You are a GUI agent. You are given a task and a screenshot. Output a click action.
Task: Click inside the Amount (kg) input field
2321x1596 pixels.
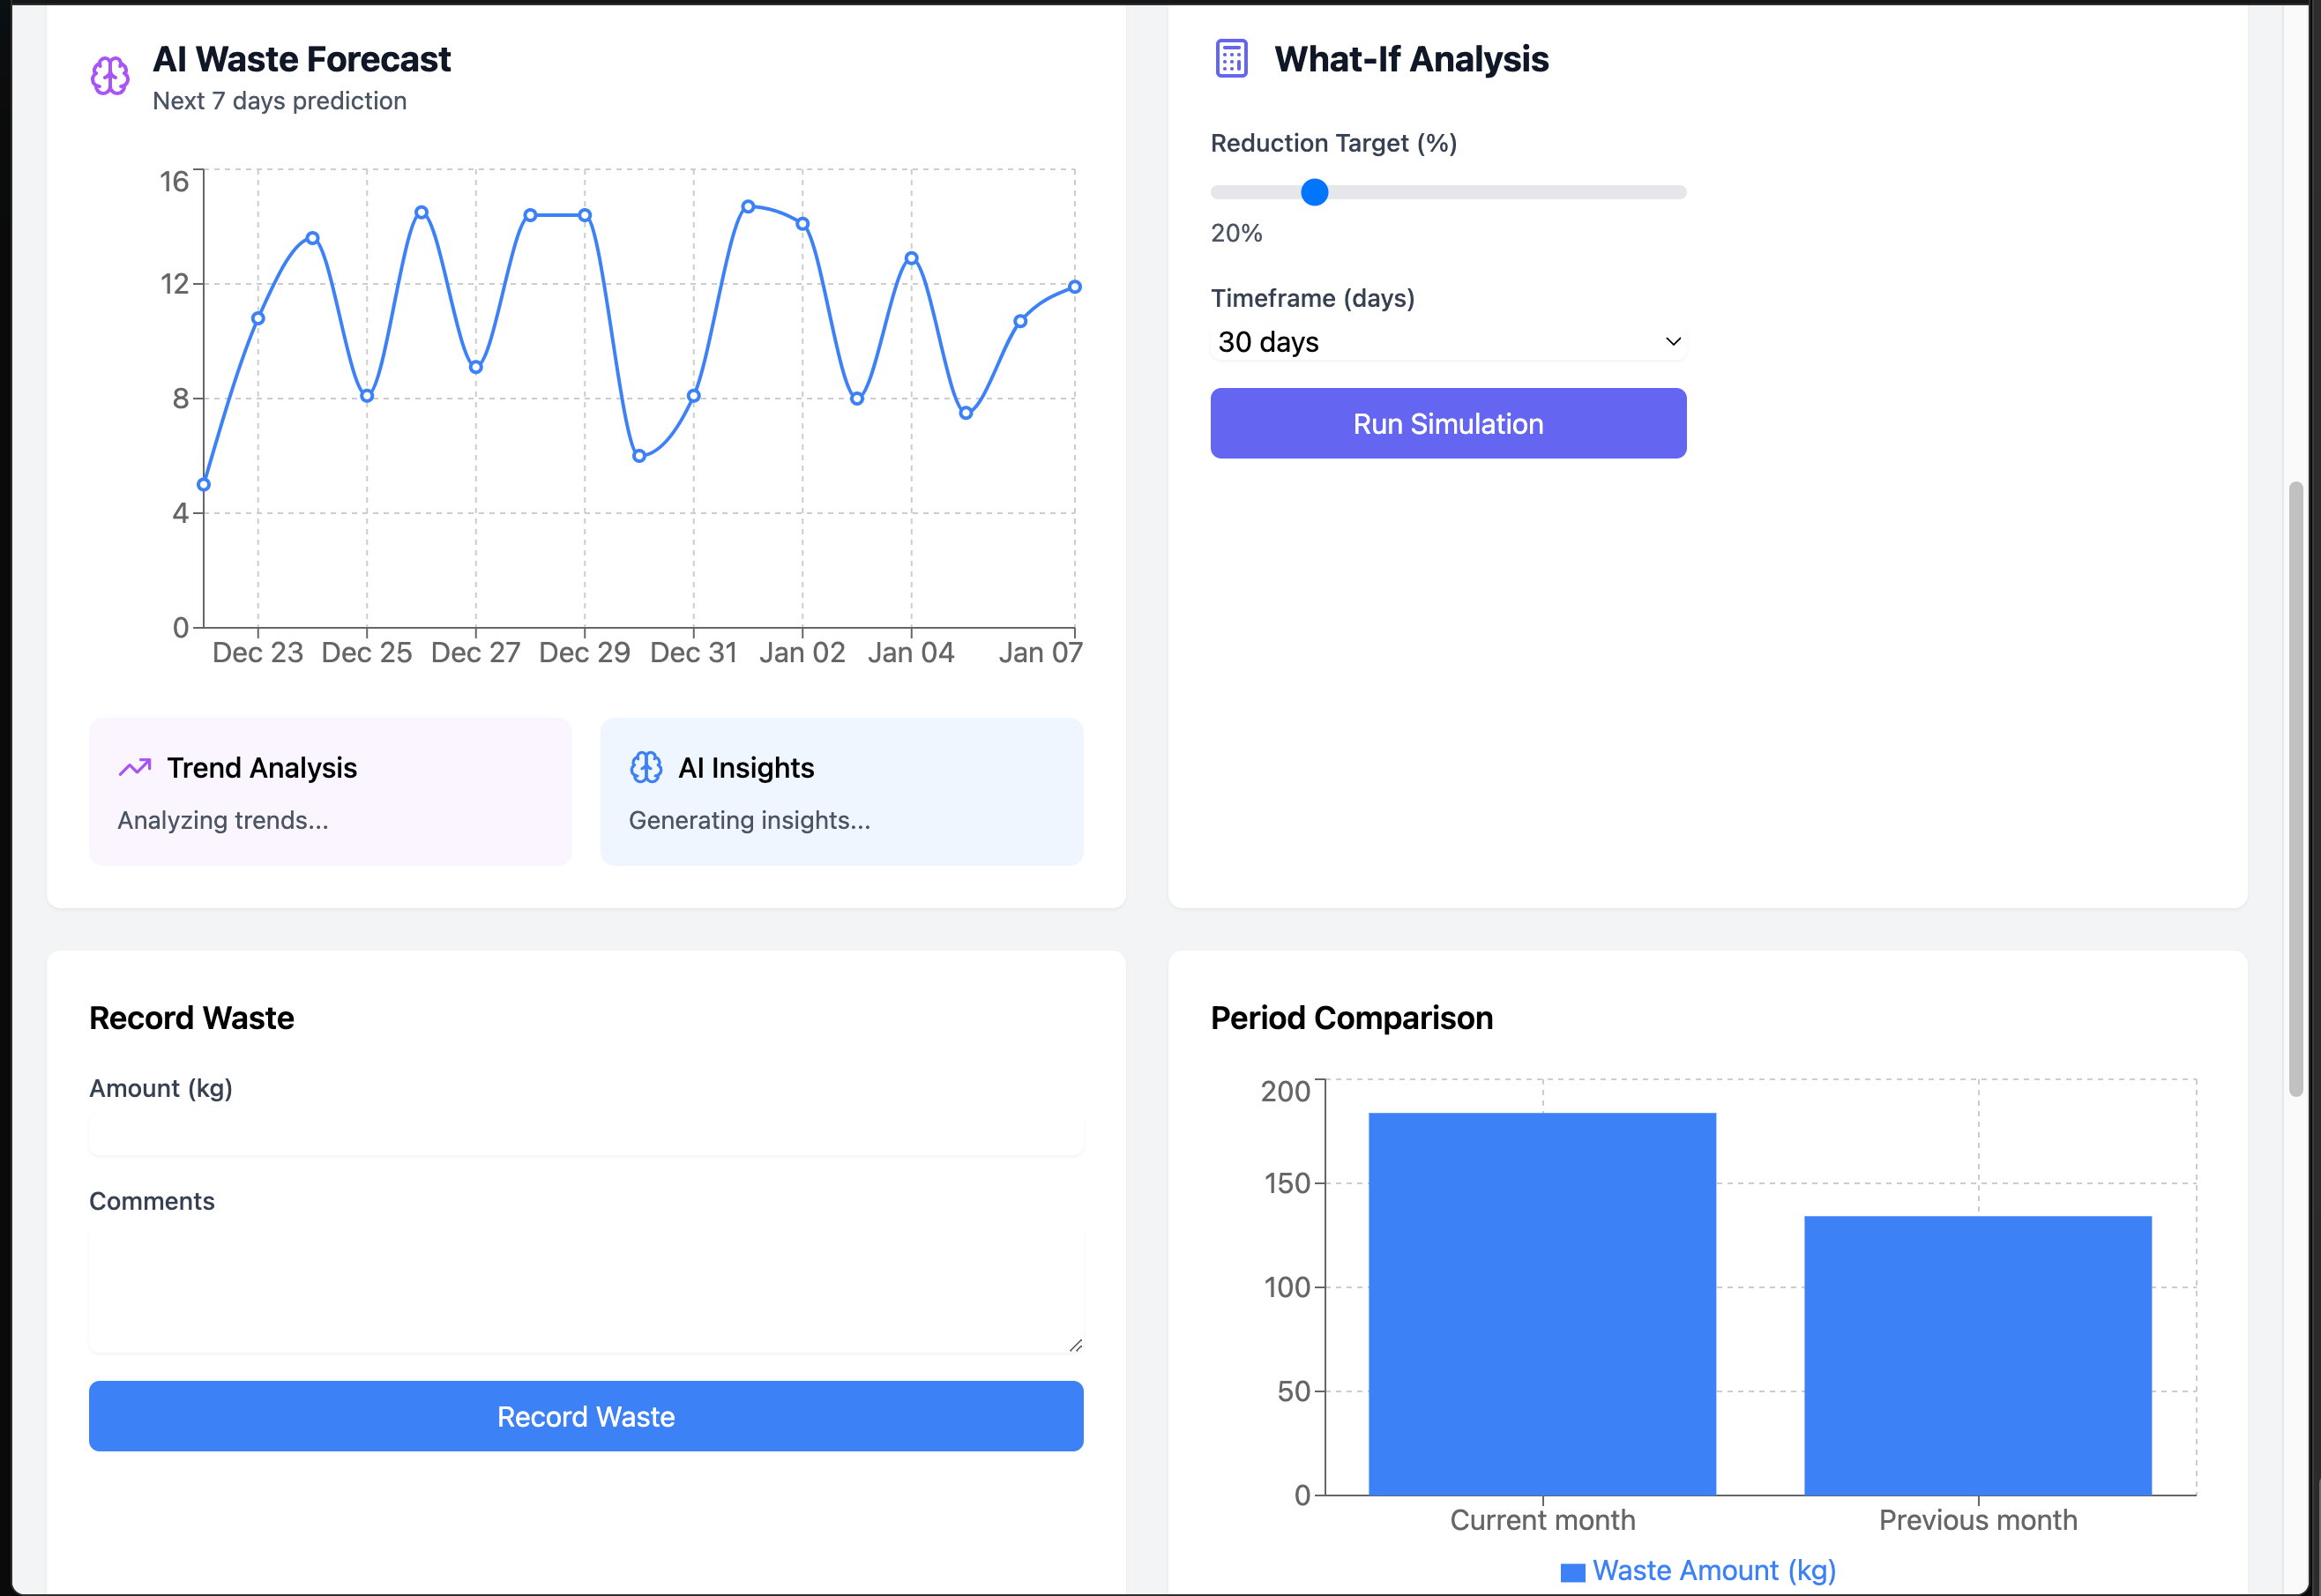point(586,1135)
